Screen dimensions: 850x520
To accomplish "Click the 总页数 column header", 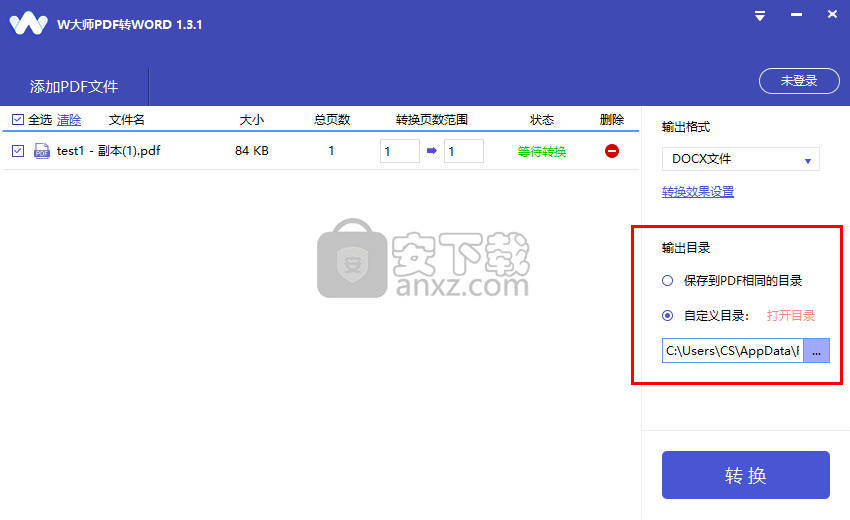I will pos(332,120).
